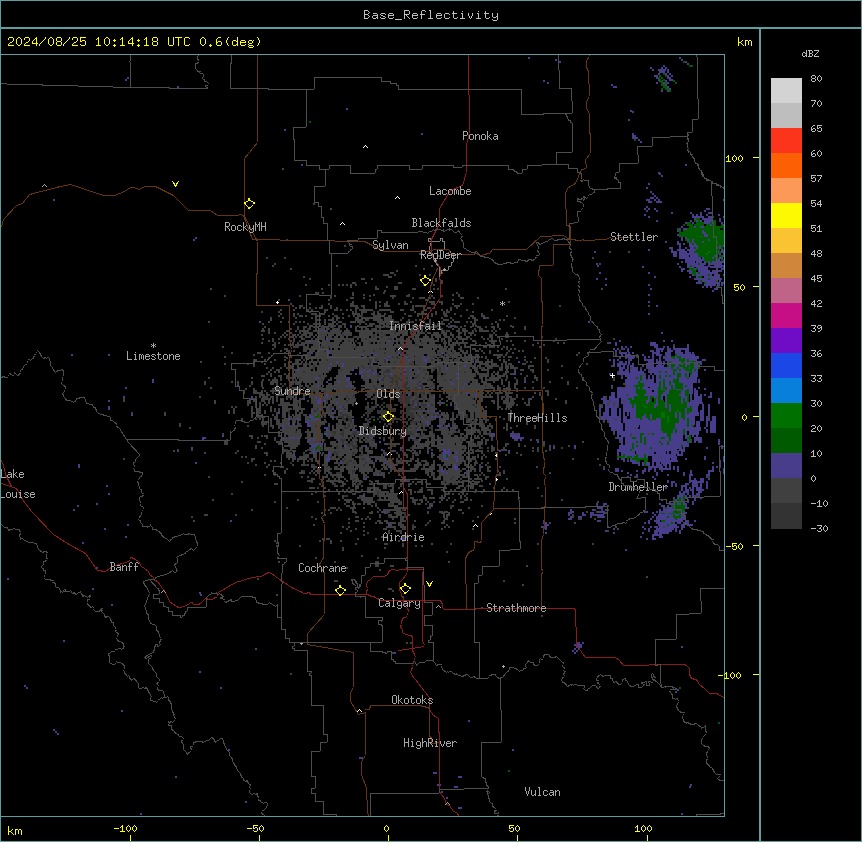Pick the orange 57-60 dBZ legend swatch
The width and height of the screenshot is (862, 842).
coord(786,165)
